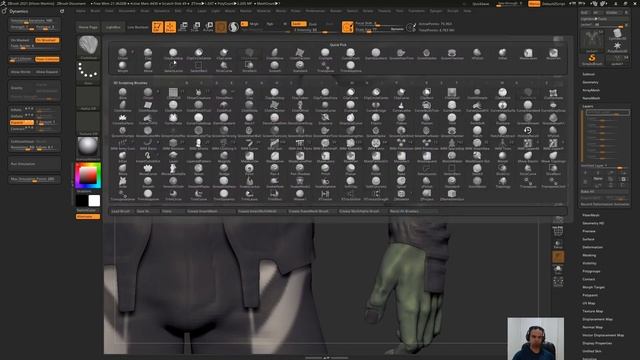Open the Brush menu
Screen dimensions: 640x360
tap(96, 11)
